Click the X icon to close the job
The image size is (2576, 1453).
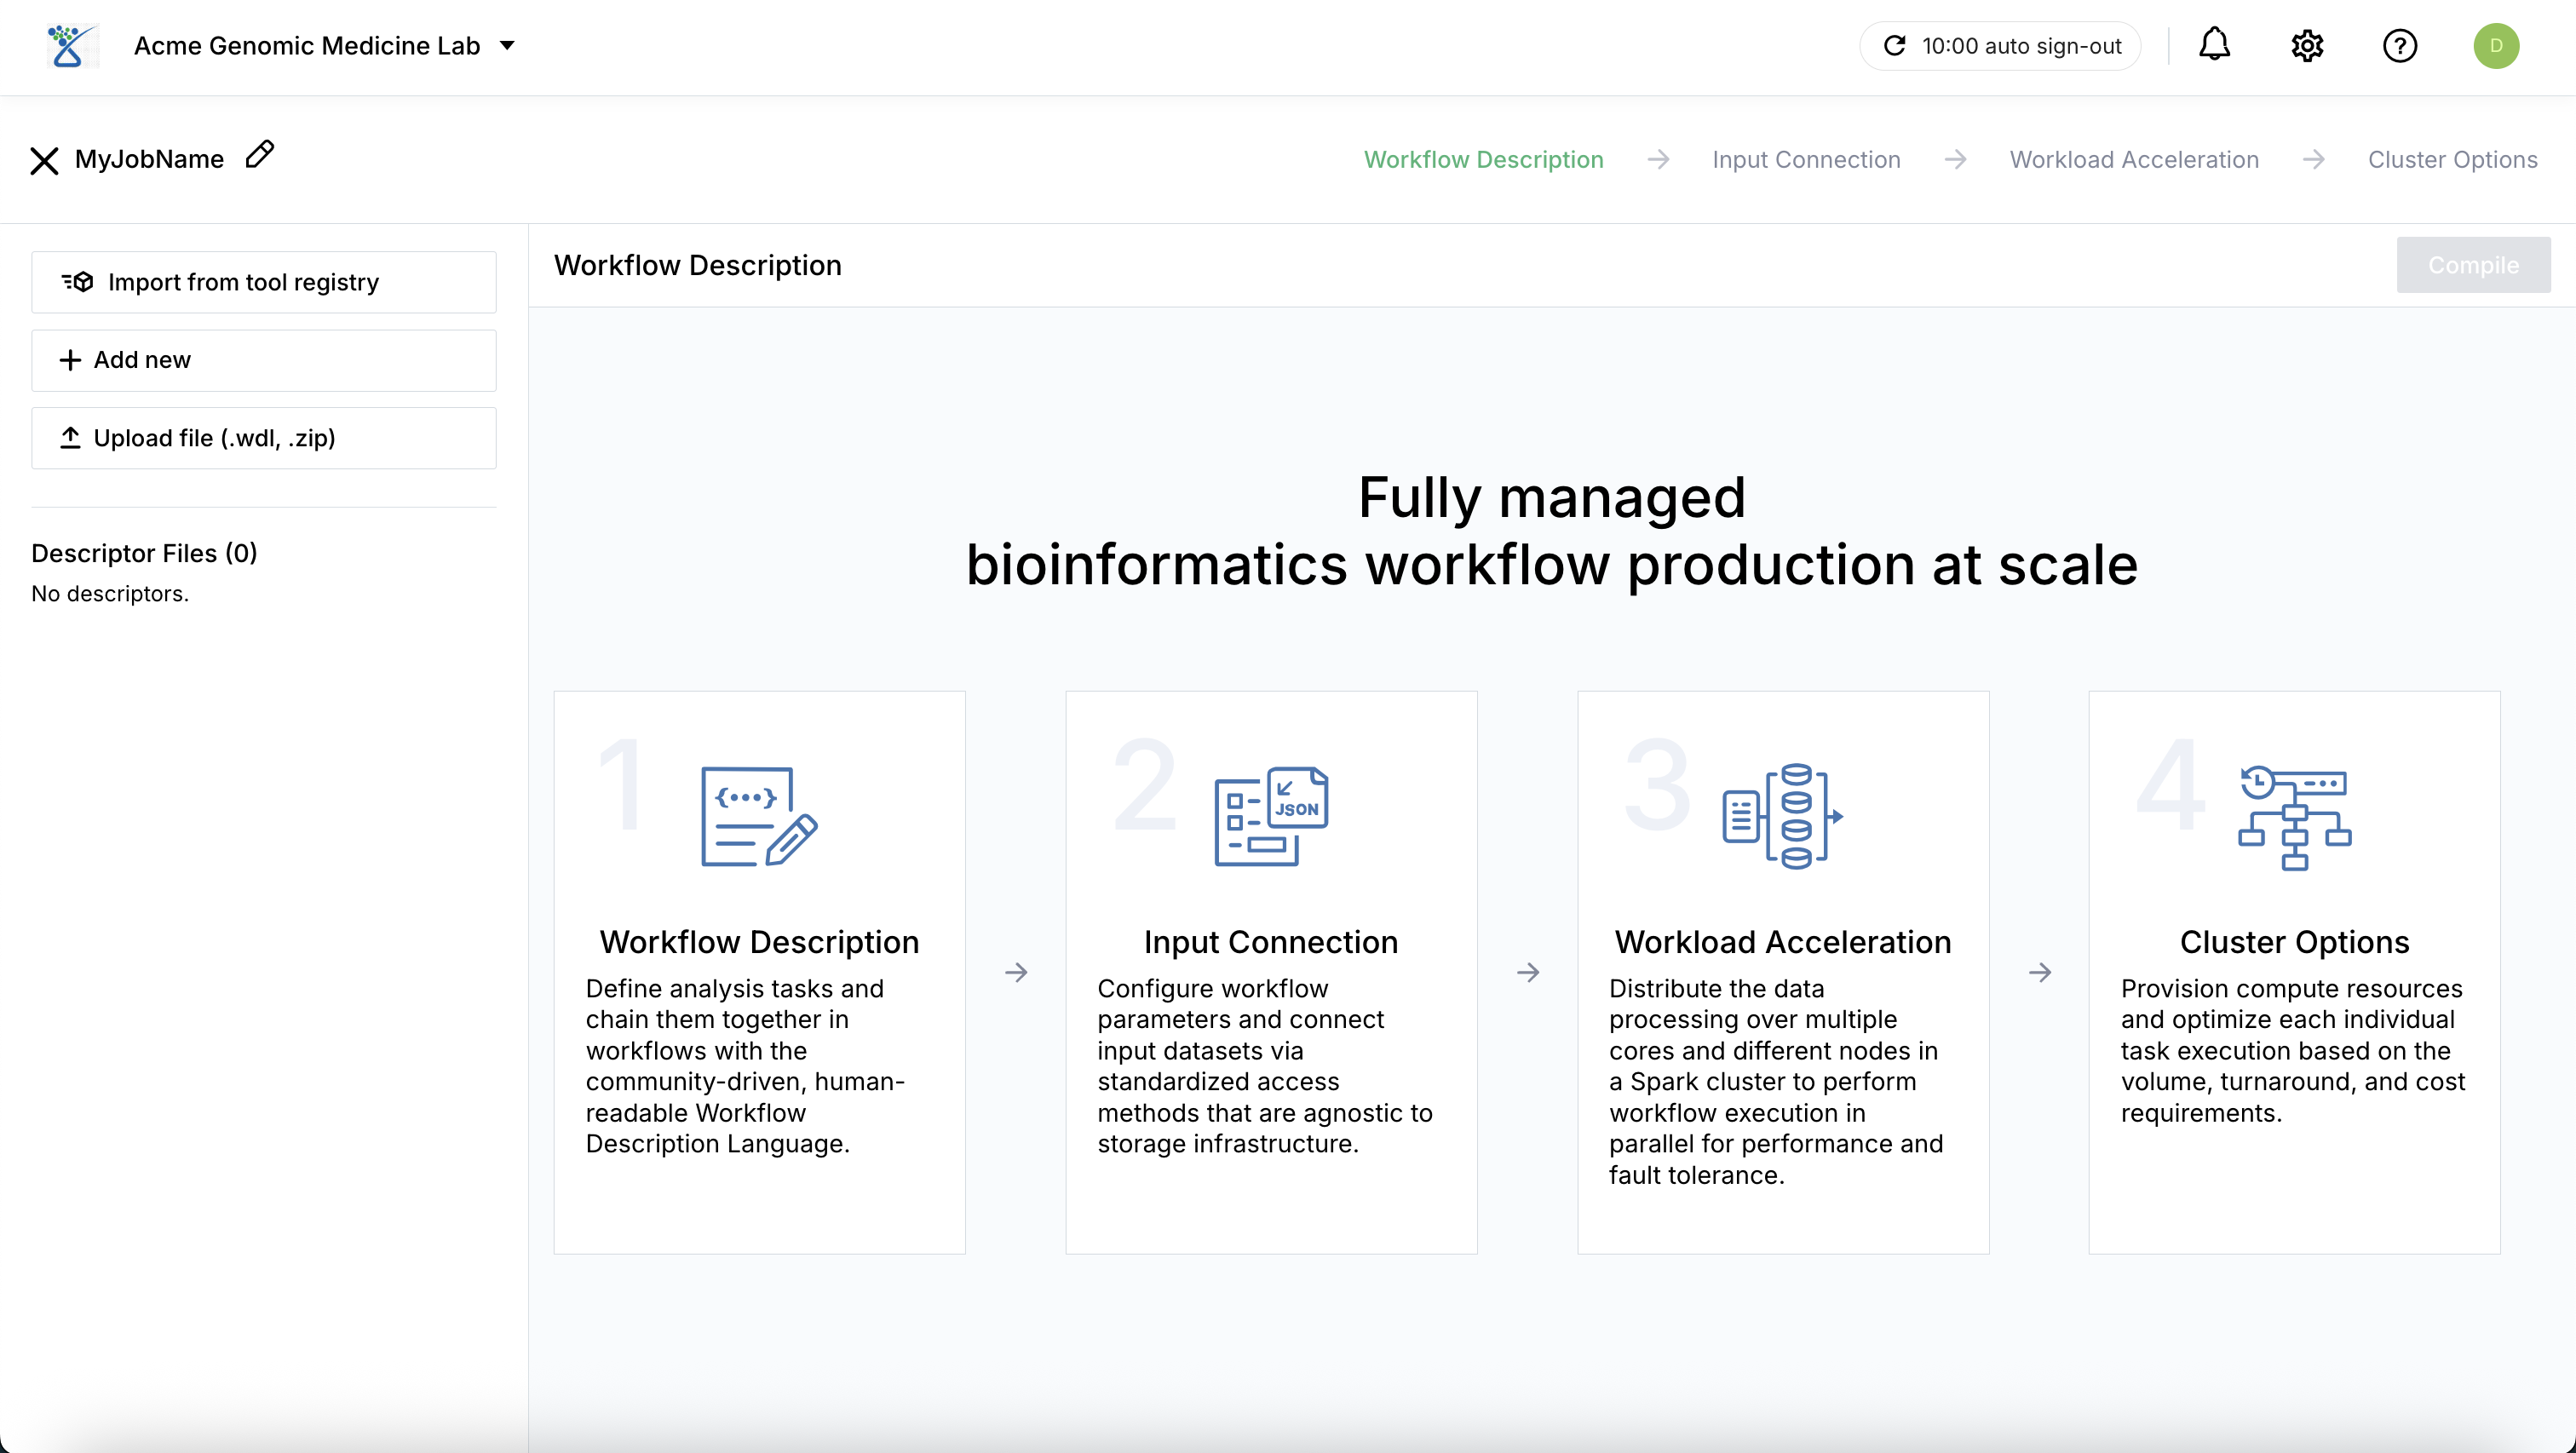(44, 160)
